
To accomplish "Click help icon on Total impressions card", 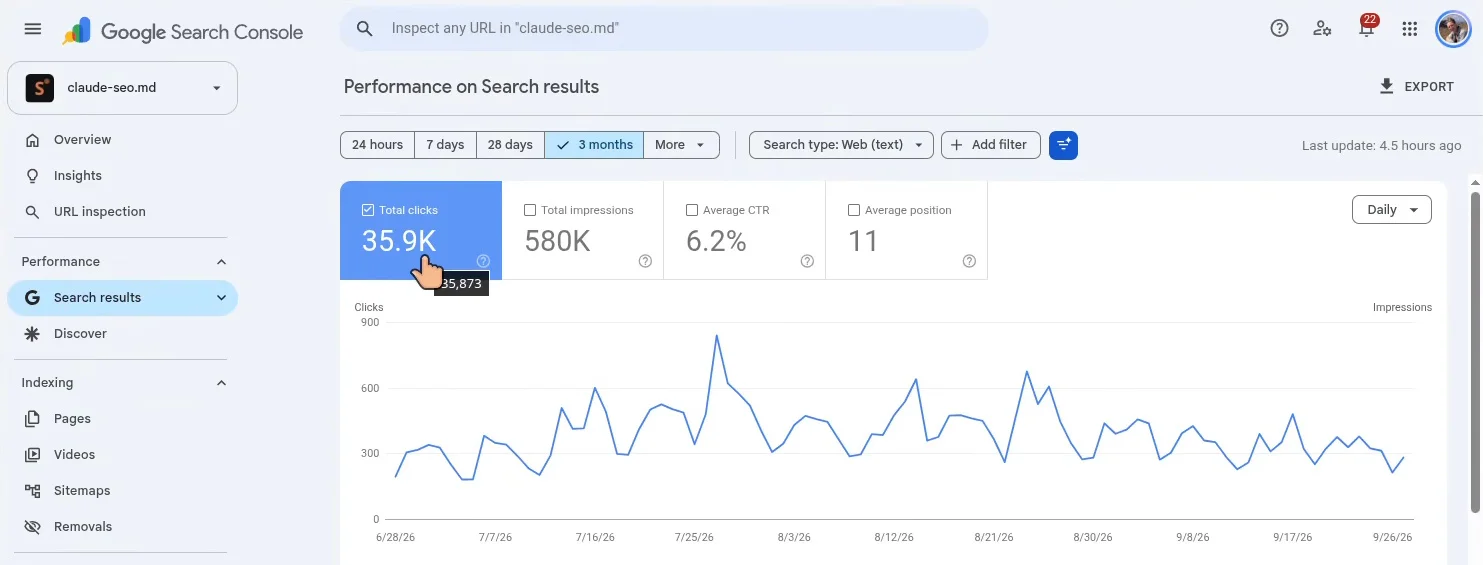I will click(645, 261).
